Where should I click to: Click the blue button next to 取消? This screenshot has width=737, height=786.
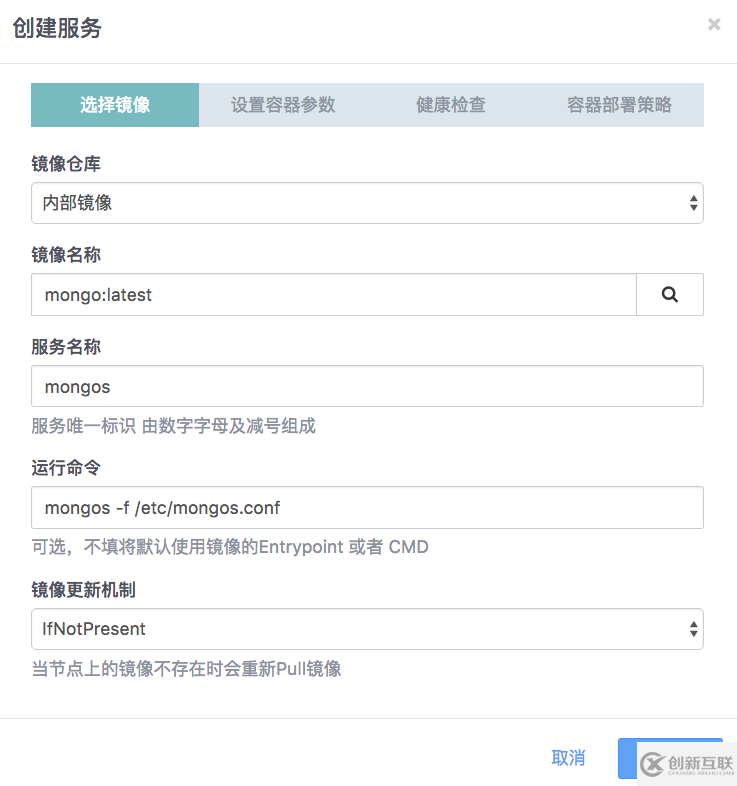pyautogui.click(x=628, y=758)
